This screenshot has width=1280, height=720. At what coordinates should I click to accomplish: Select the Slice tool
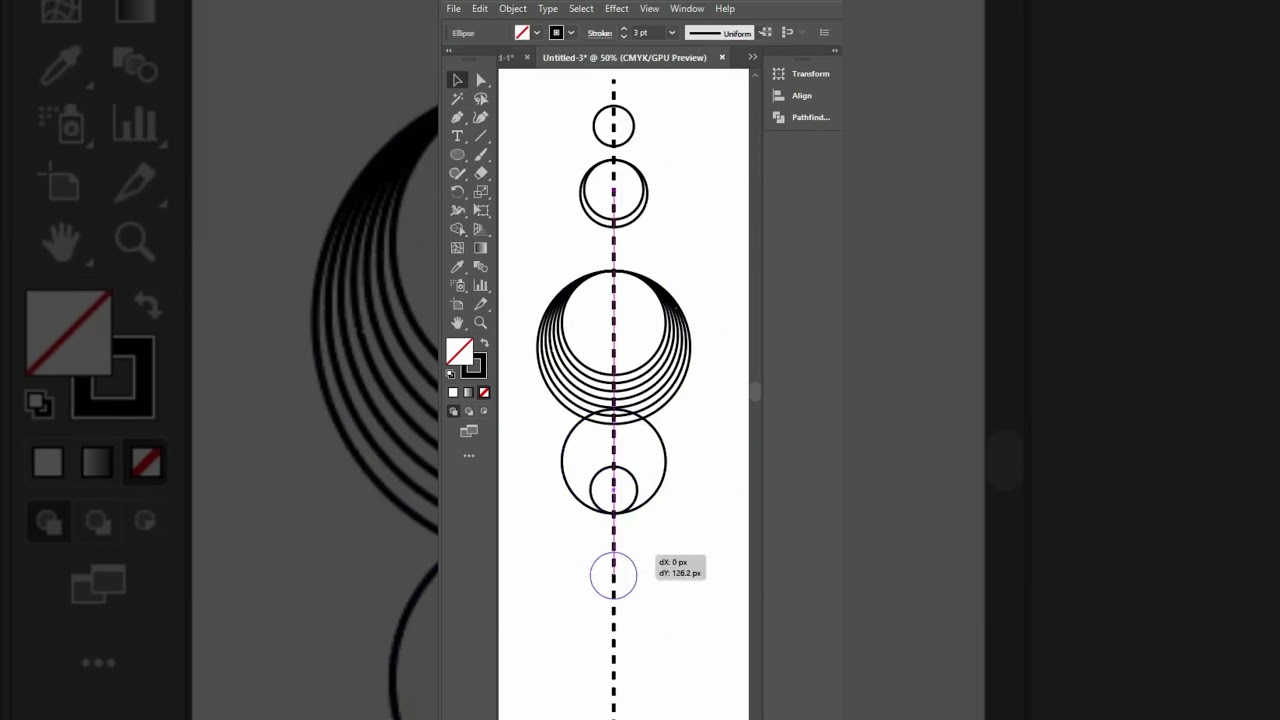[x=481, y=304]
